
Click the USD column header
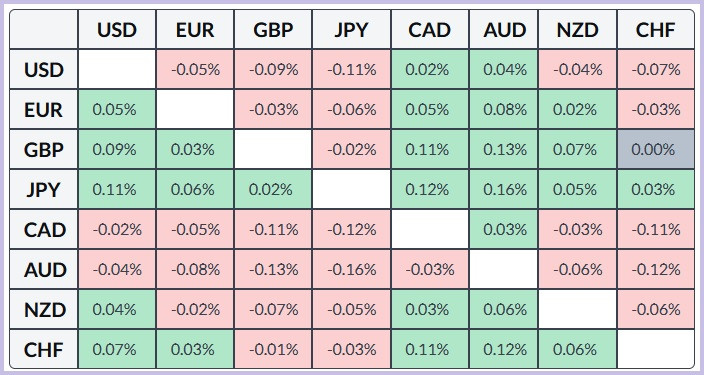tap(117, 30)
